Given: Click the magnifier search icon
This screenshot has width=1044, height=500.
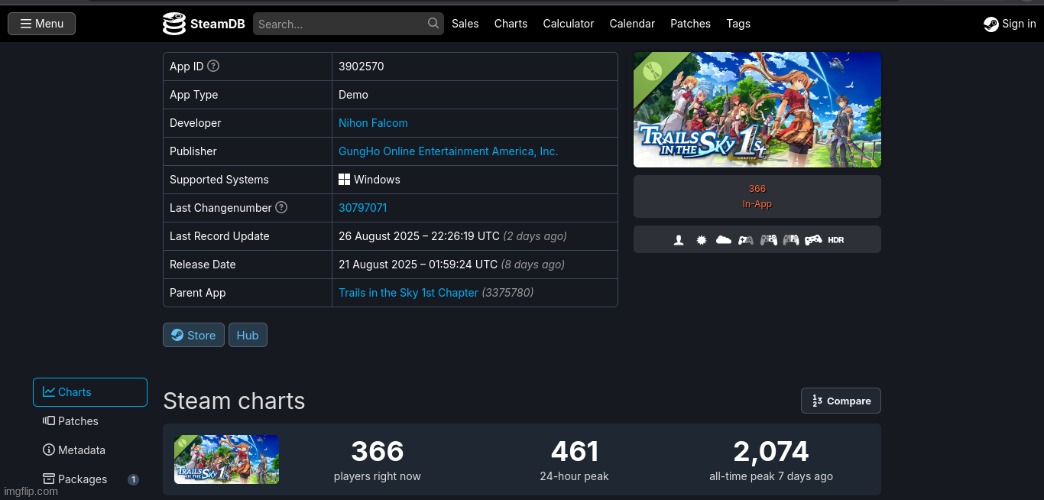Looking at the screenshot, I should click(x=433, y=23).
